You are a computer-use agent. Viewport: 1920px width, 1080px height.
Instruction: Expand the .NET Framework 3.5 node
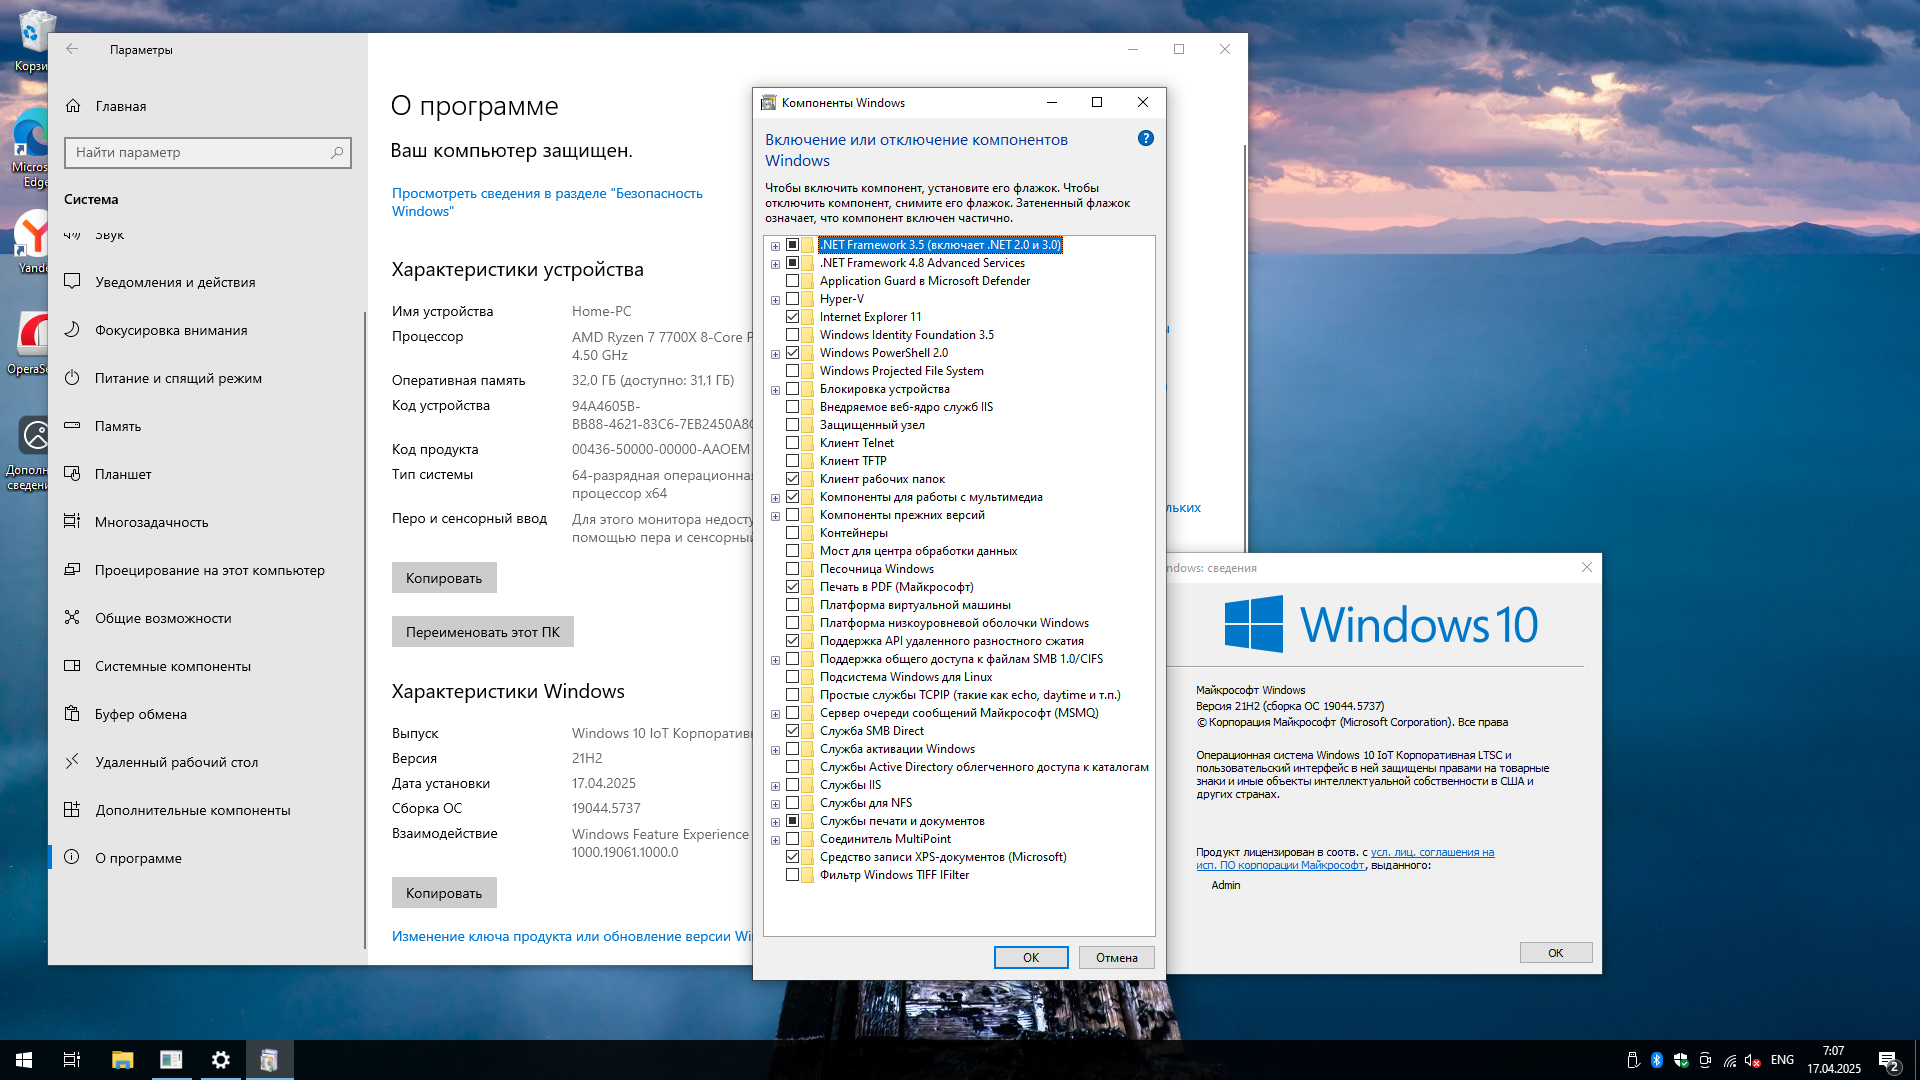click(775, 246)
